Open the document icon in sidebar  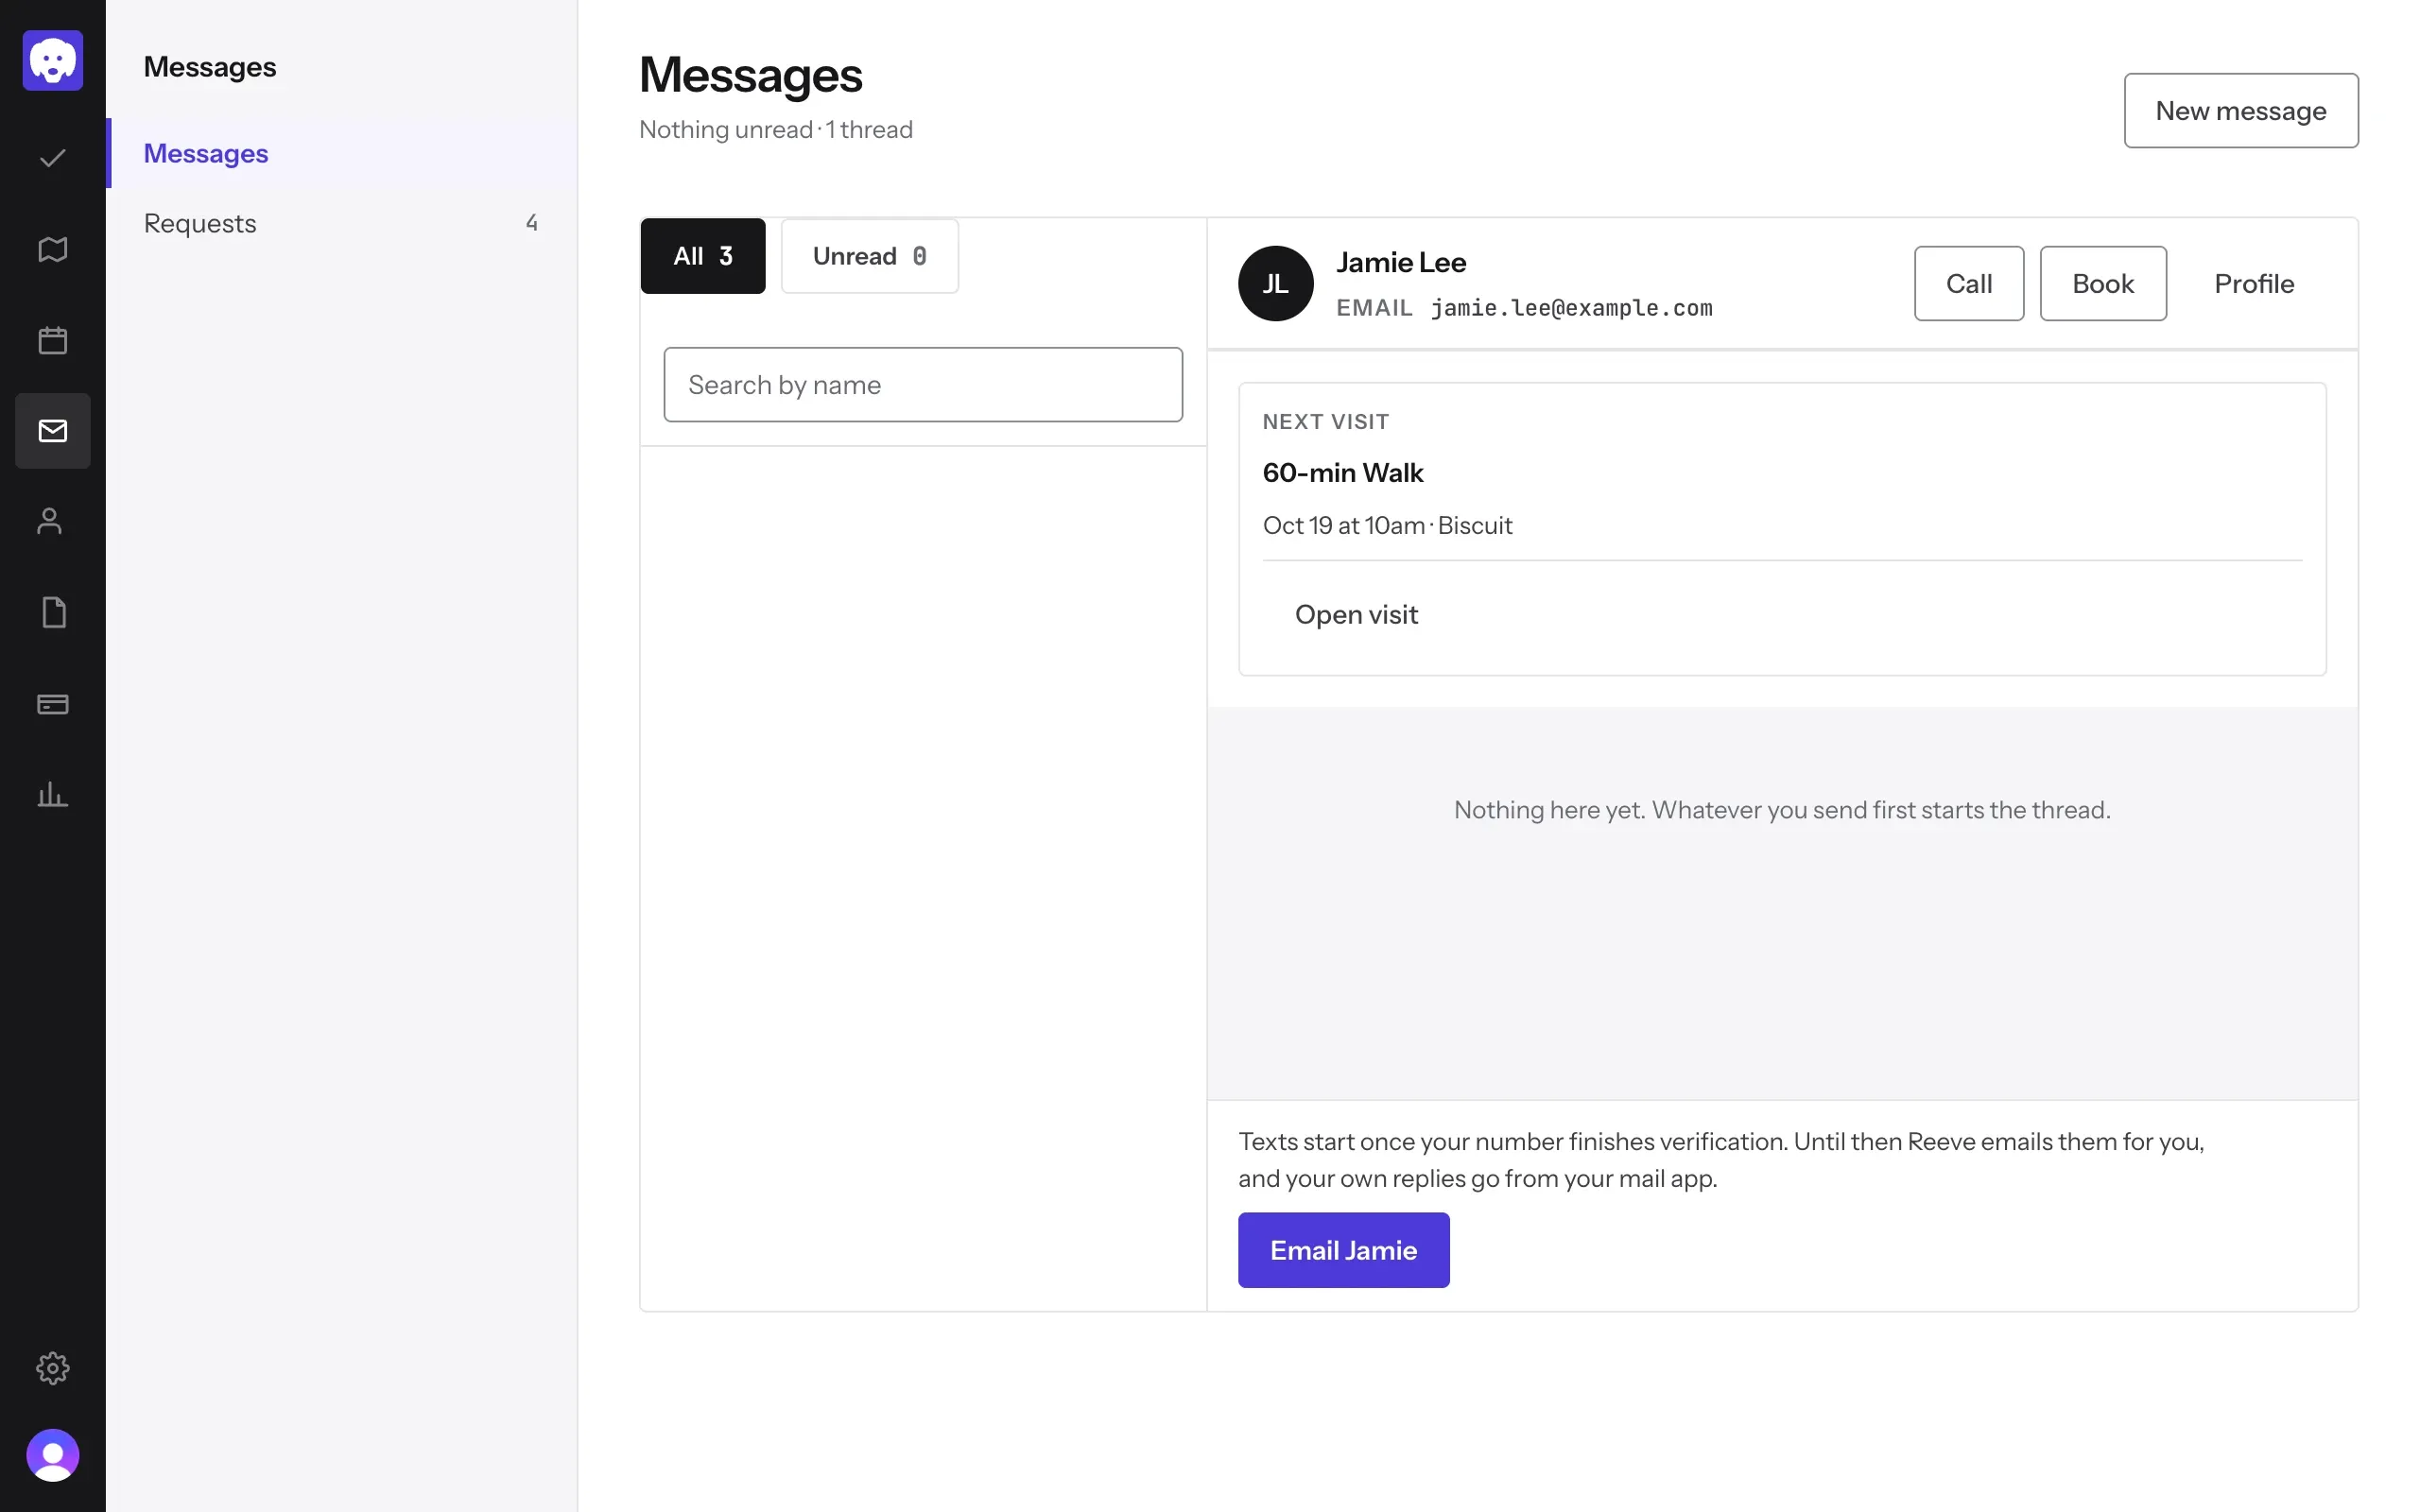[x=53, y=612]
